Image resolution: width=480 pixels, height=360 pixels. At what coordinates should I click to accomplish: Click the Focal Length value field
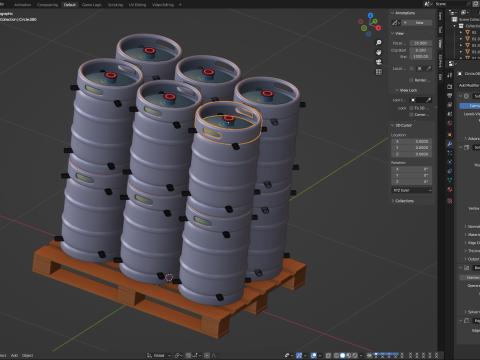click(x=421, y=43)
